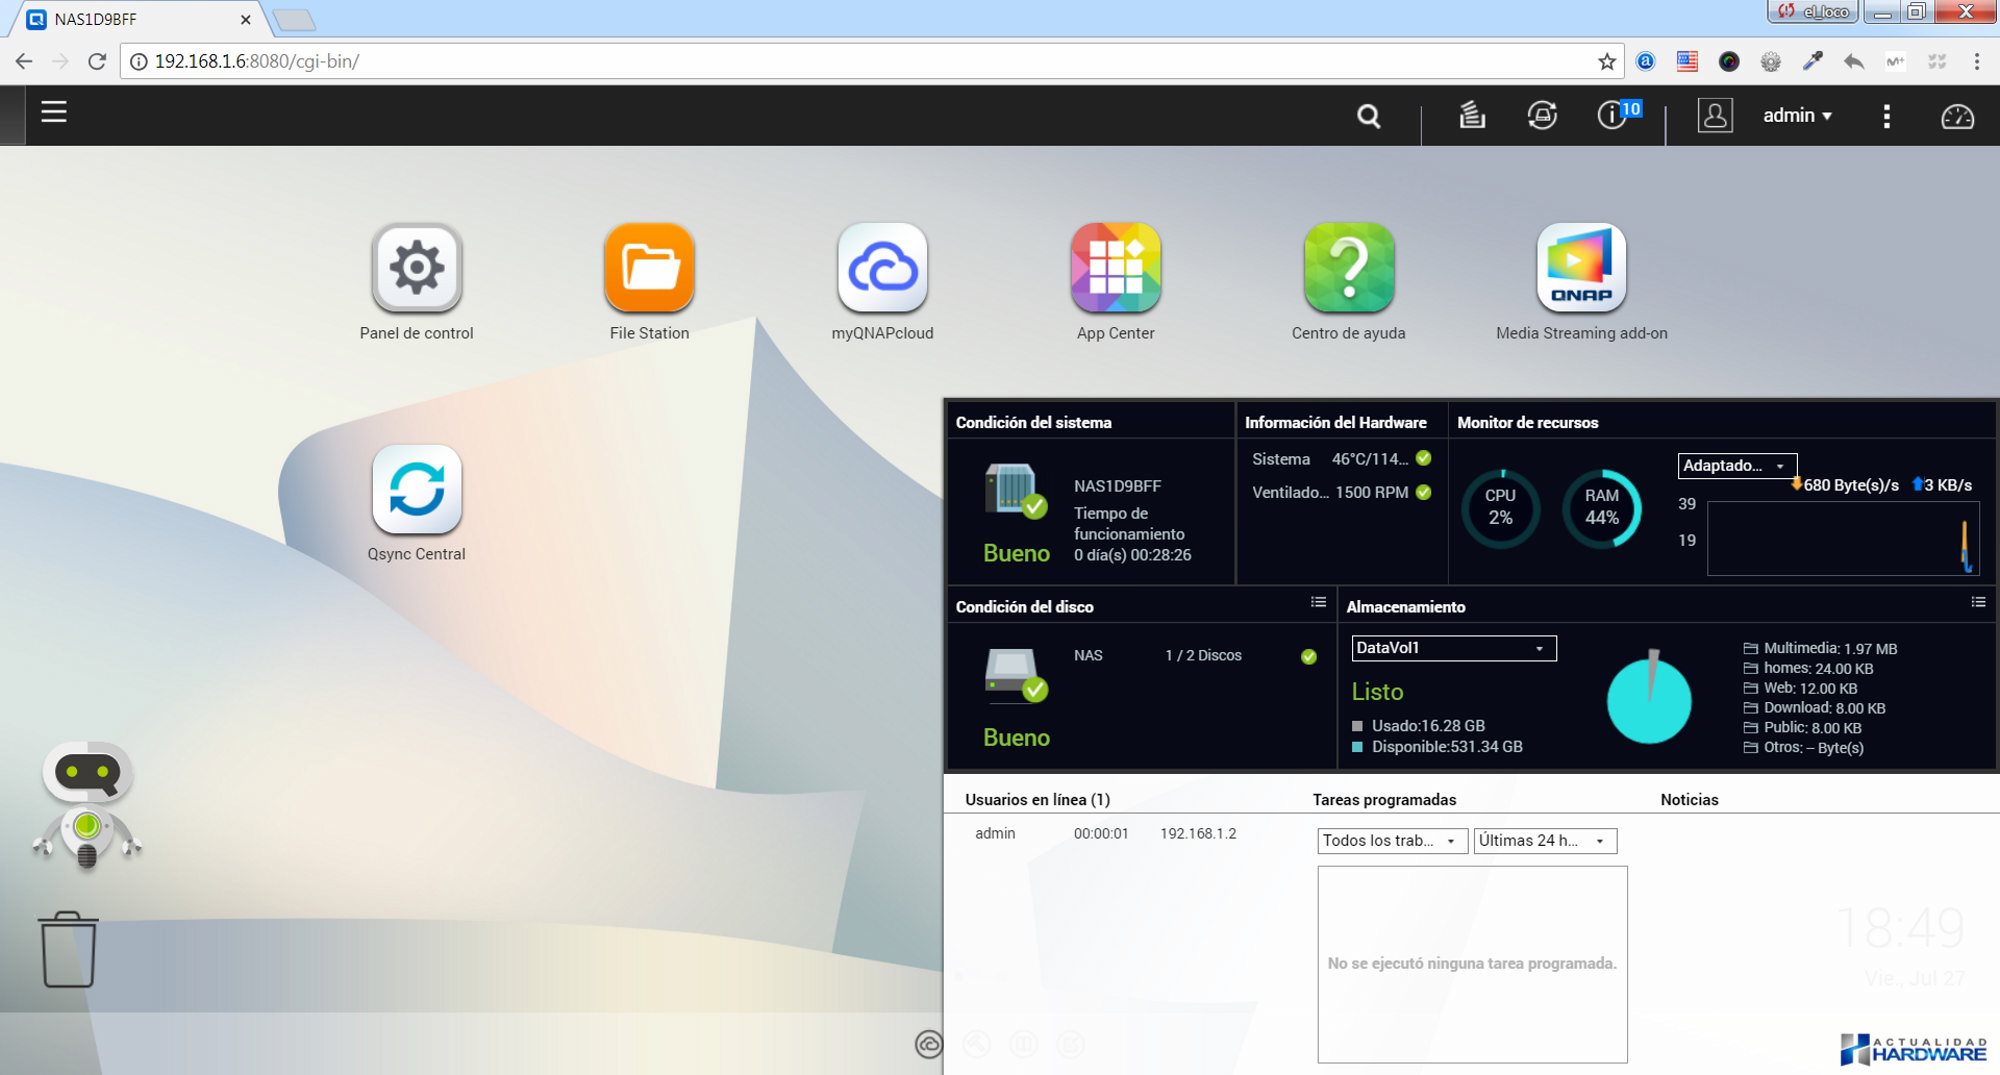Open myQNAPcloud icon
The width and height of the screenshot is (2000, 1075).
pos(882,268)
